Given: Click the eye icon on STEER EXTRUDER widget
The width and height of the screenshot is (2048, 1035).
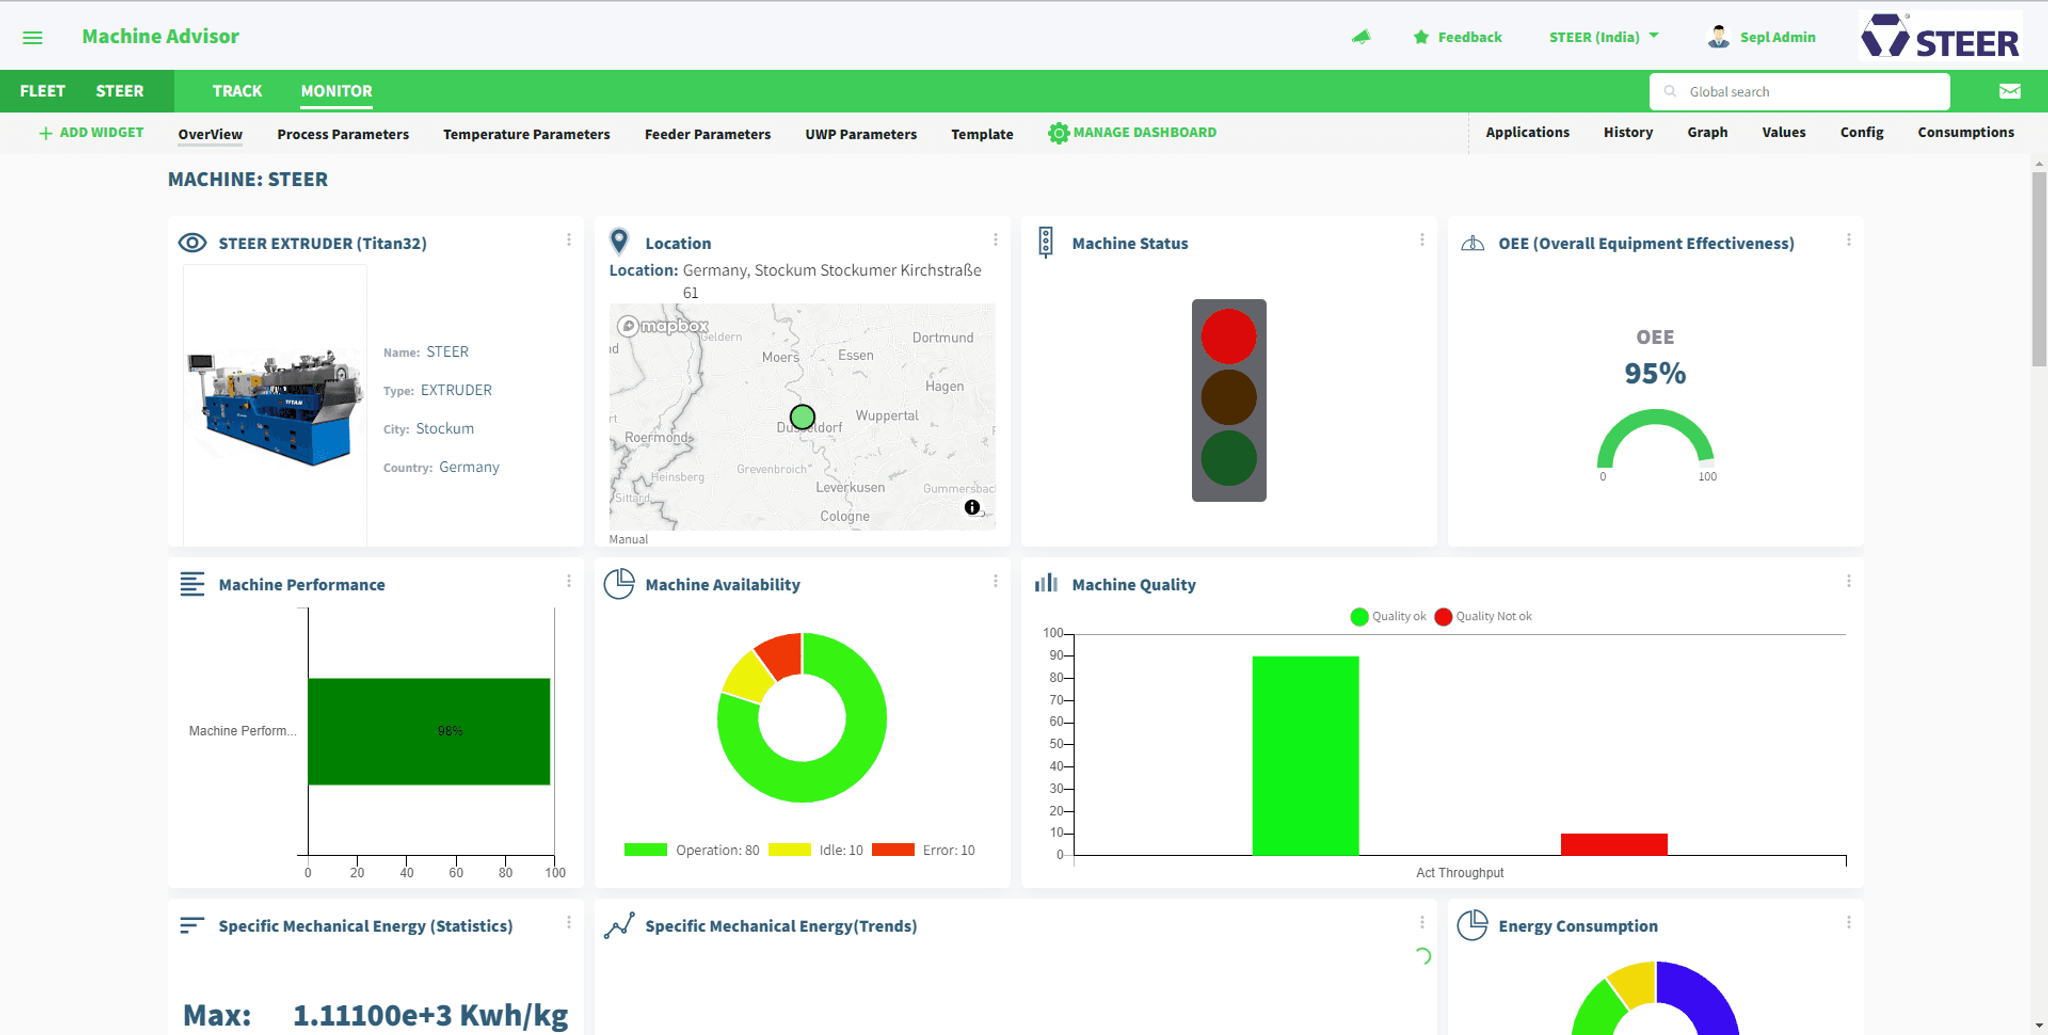Looking at the screenshot, I should pos(192,243).
